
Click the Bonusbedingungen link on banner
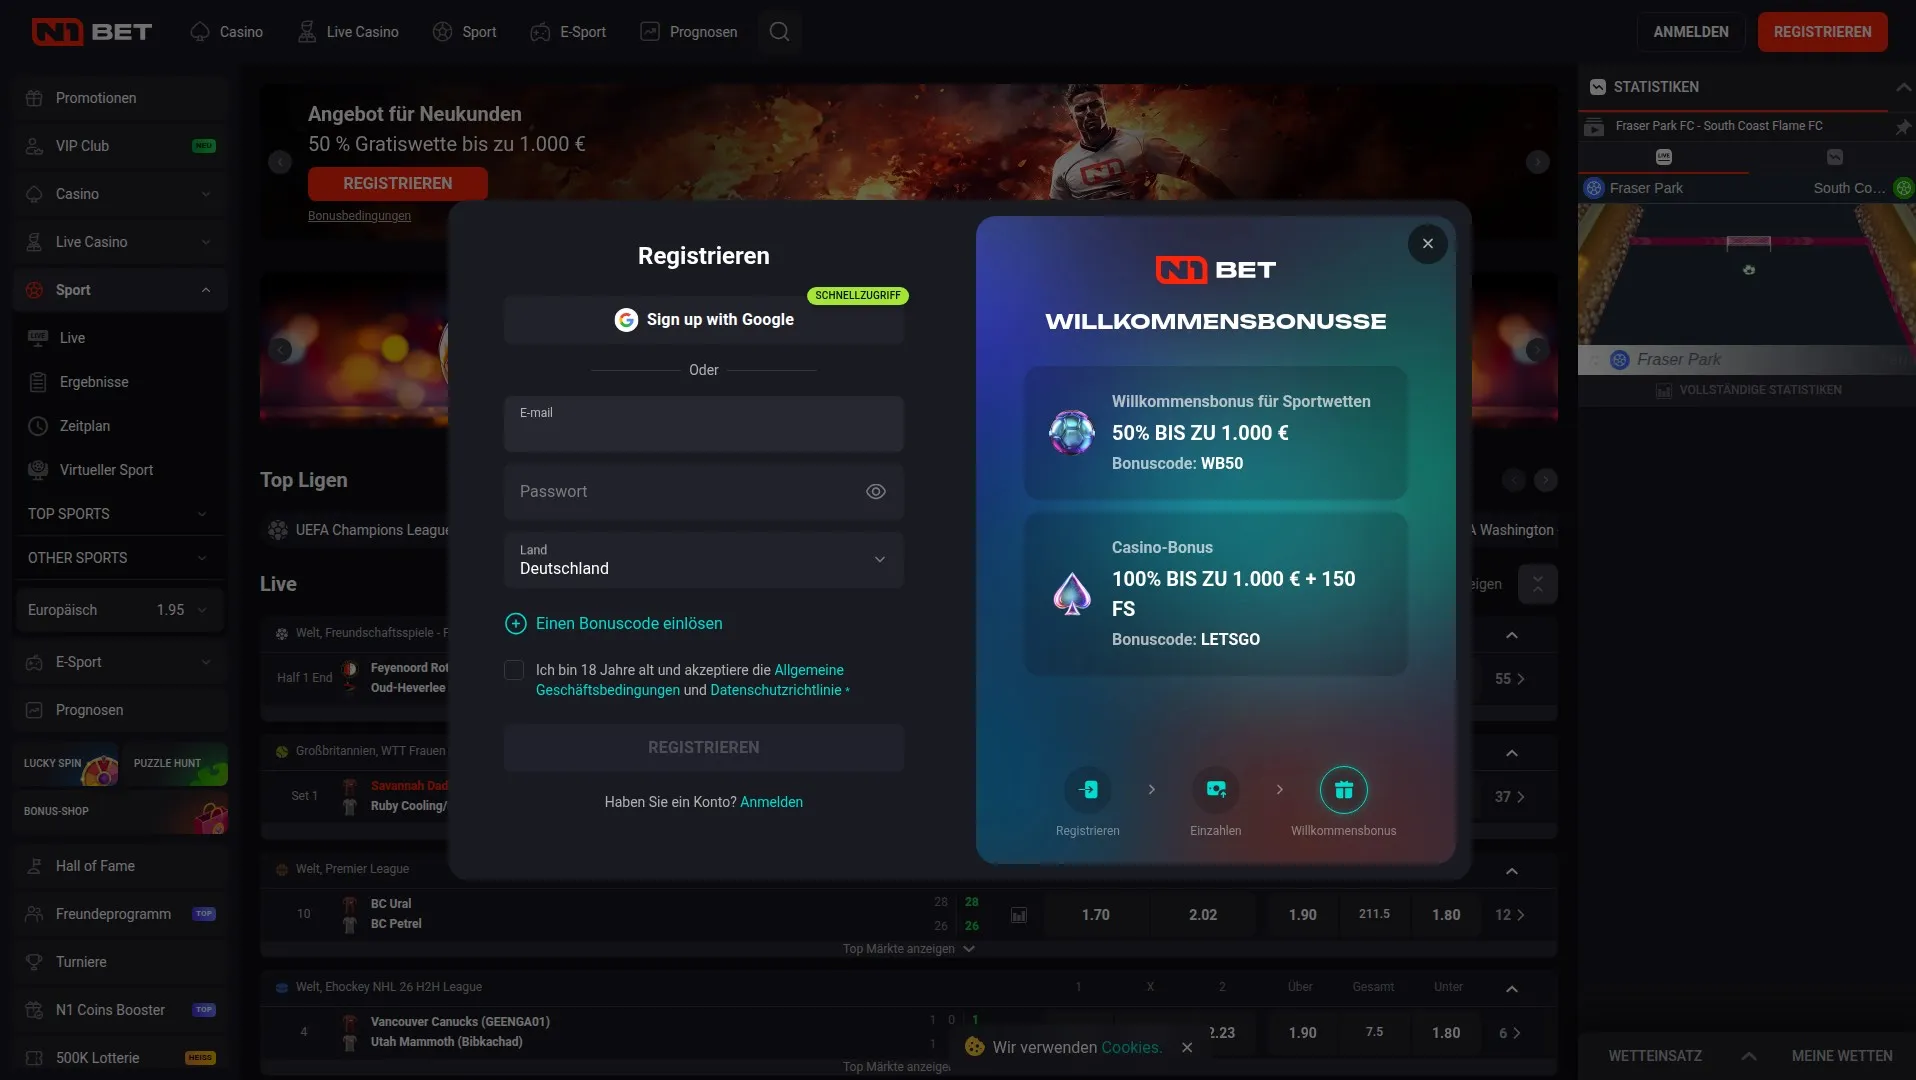click(x=359, y=216)
